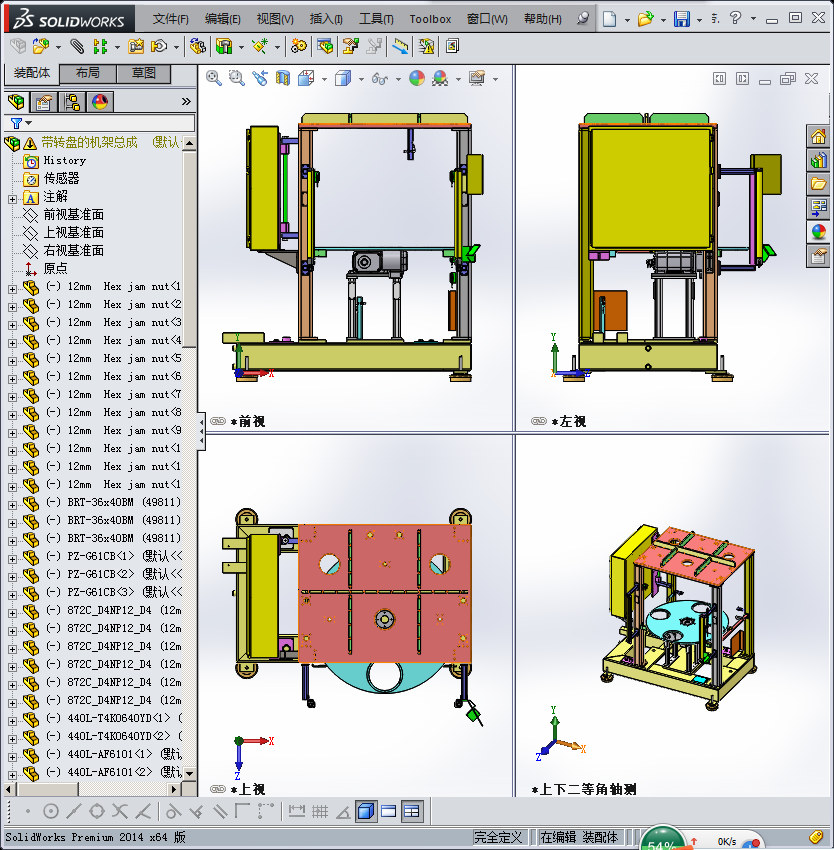Open the Custom Properties task pane icon
This screenshot has width=834, height=850.
tap(818, 255)
